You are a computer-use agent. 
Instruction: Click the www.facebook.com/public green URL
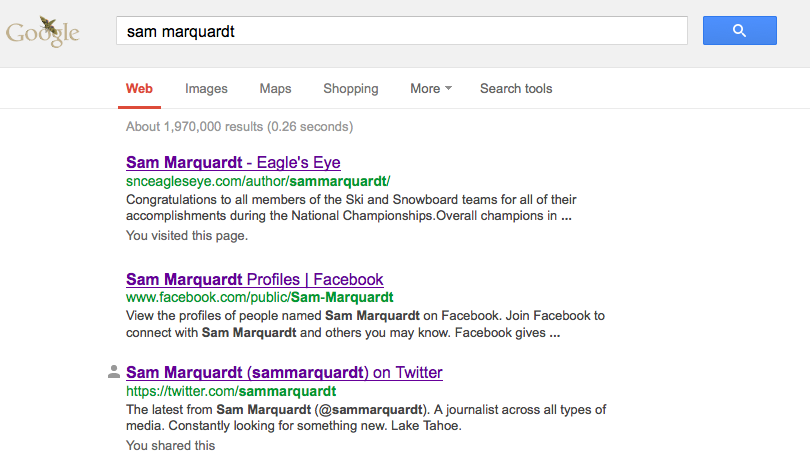point(259,297)
